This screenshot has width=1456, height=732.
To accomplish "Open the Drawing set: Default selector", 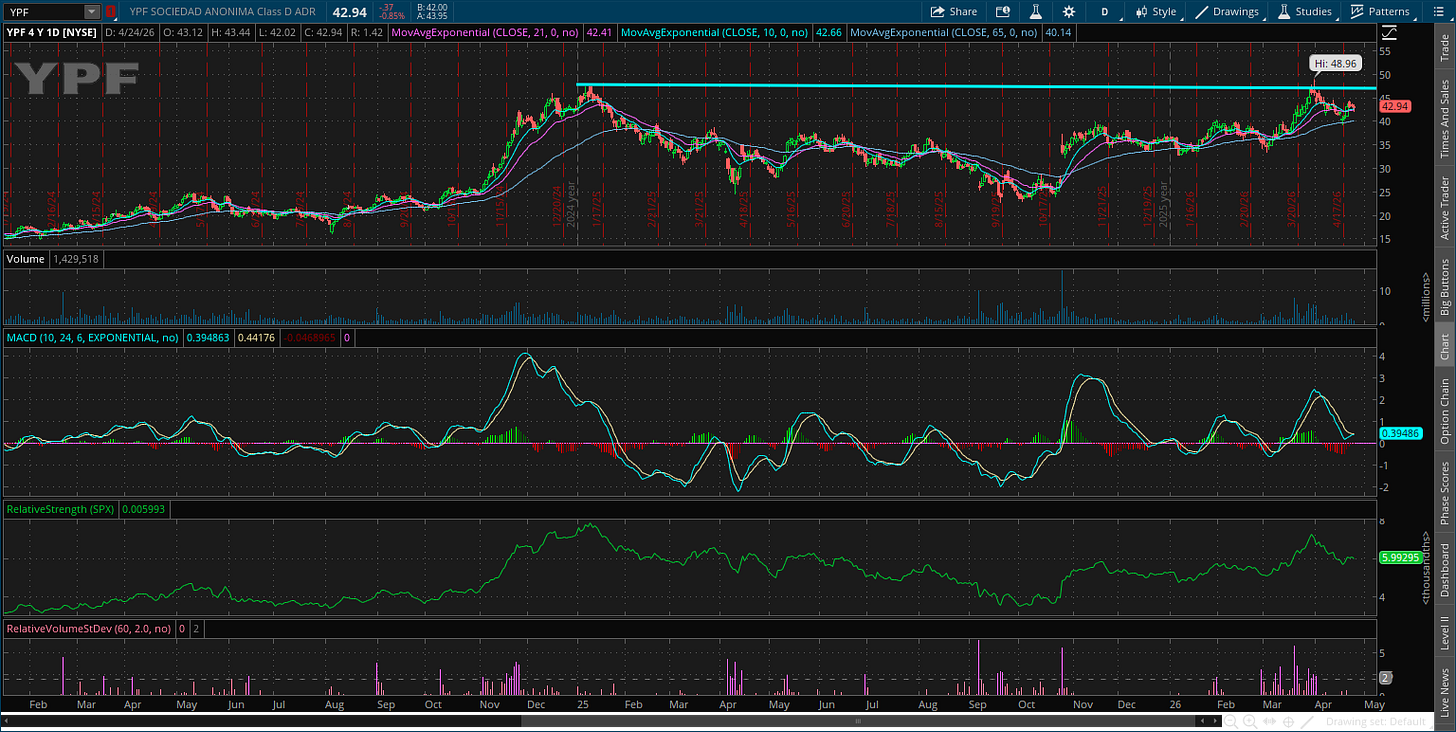I will (x=1376, y=722).
